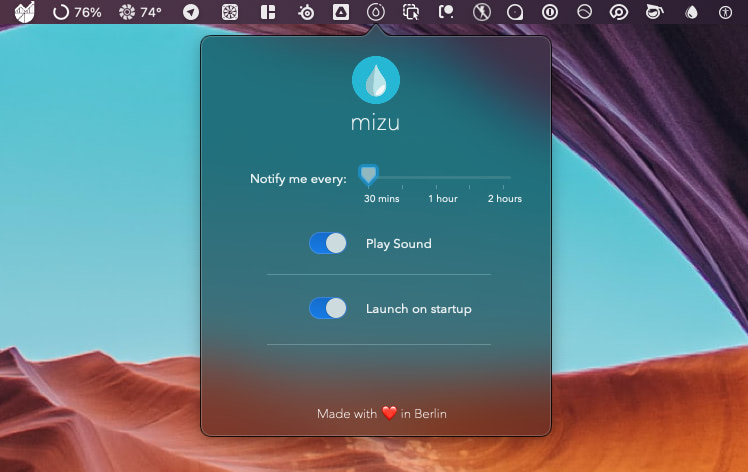Open the accessibility person menu bar icon

point(726,12)
